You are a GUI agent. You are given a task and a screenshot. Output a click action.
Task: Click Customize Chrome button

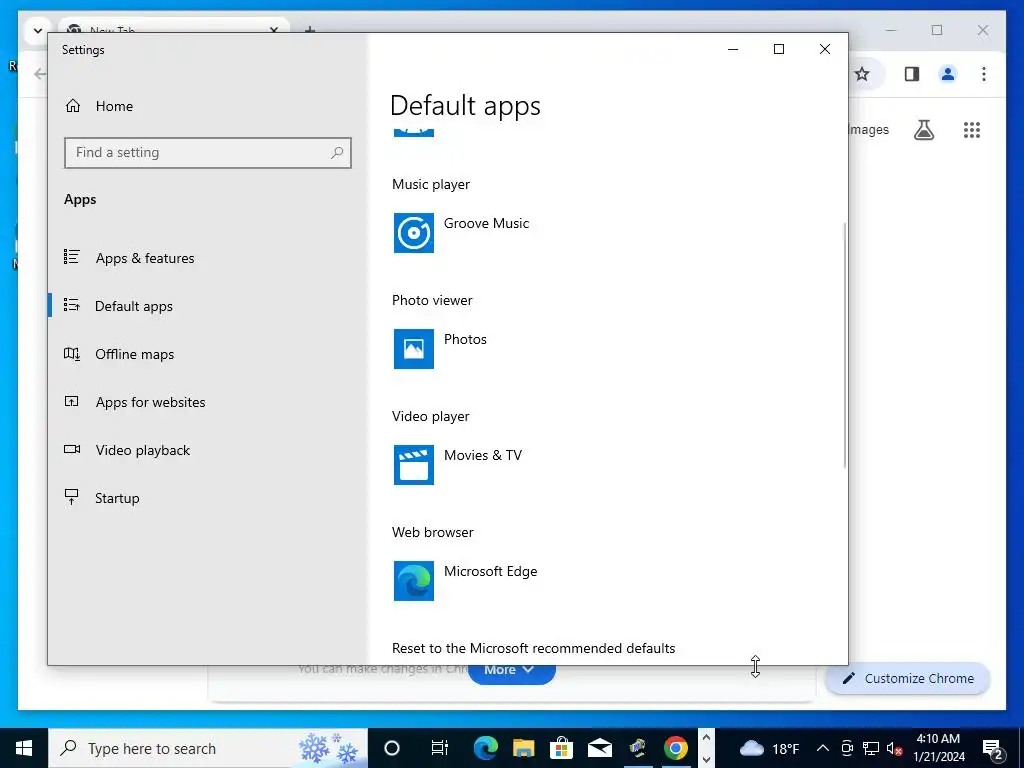coord(908,679)
